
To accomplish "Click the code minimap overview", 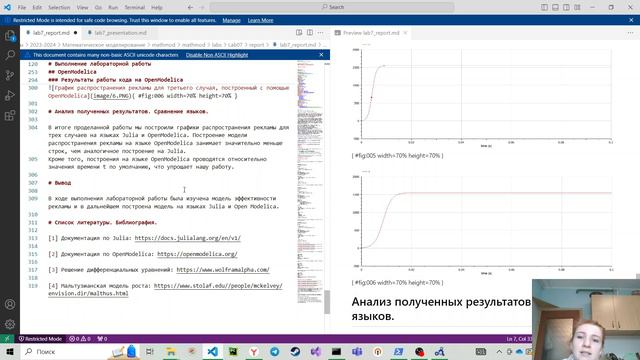I will pos(310,182).
